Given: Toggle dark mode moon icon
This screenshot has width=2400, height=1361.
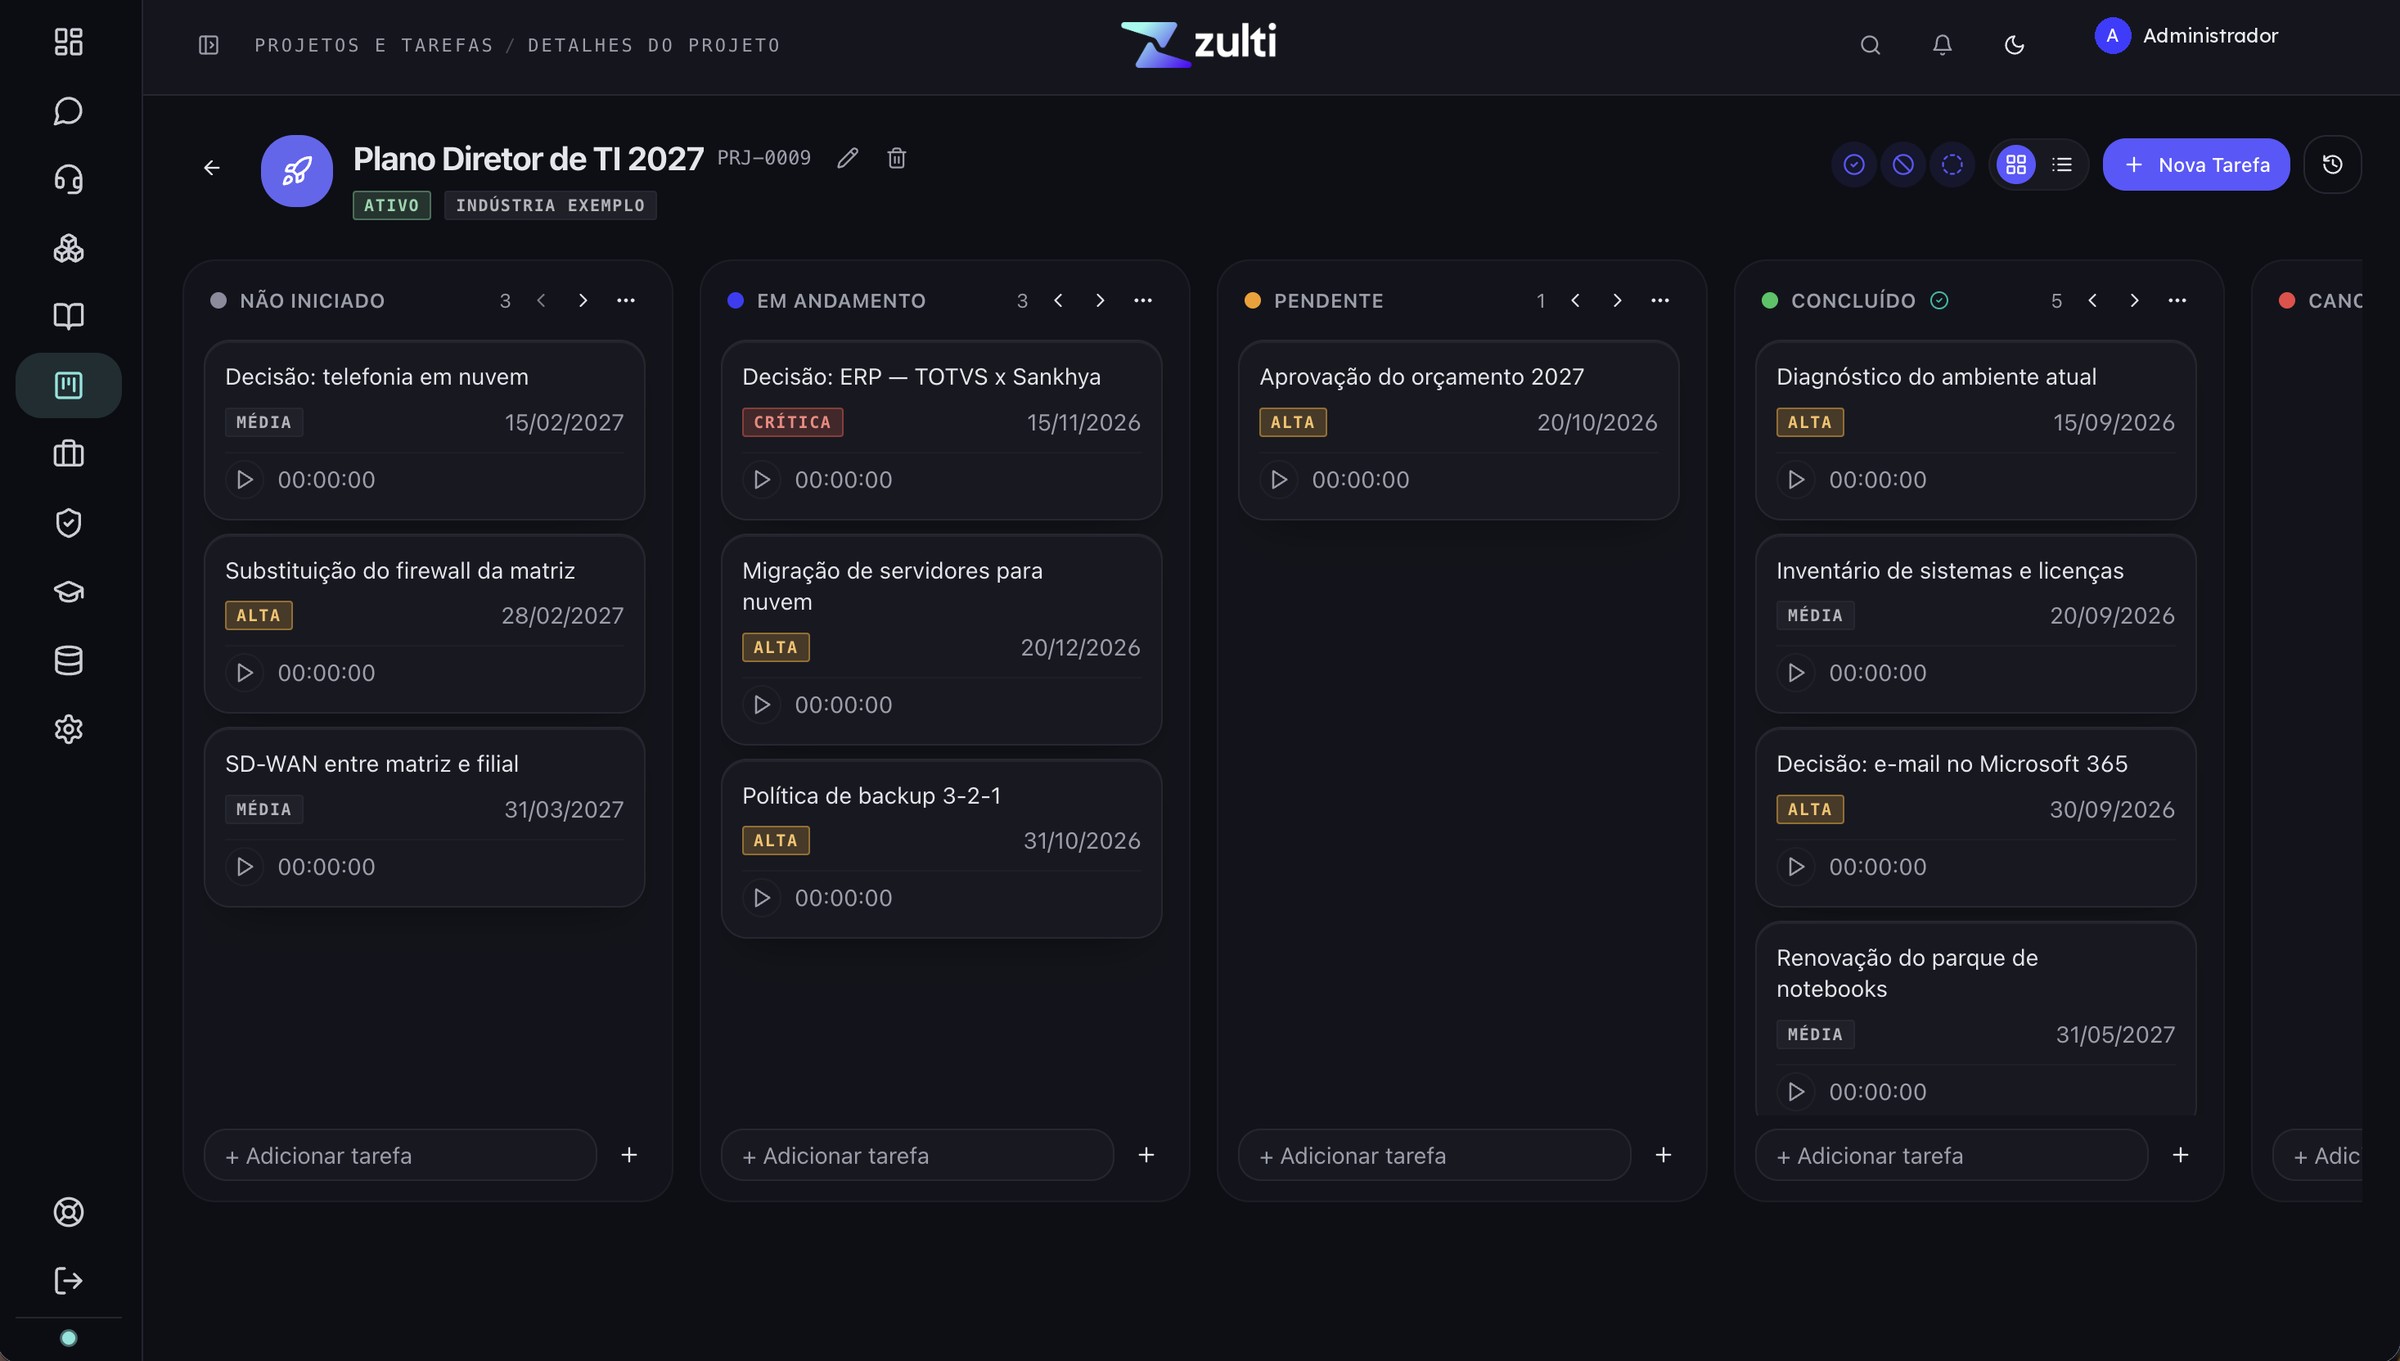Looking at the screenshot, I should click(x=2014, y=45).
